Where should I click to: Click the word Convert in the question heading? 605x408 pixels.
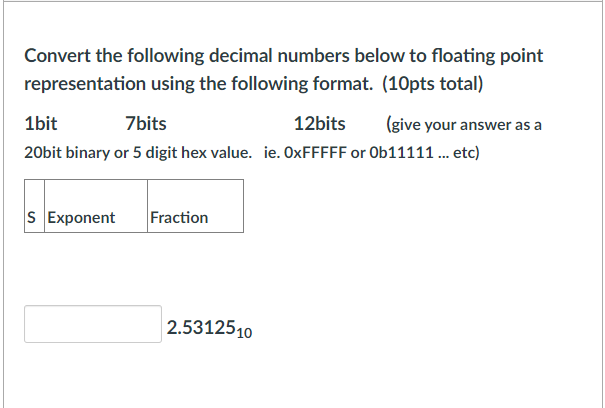click(x=57, y=56)
